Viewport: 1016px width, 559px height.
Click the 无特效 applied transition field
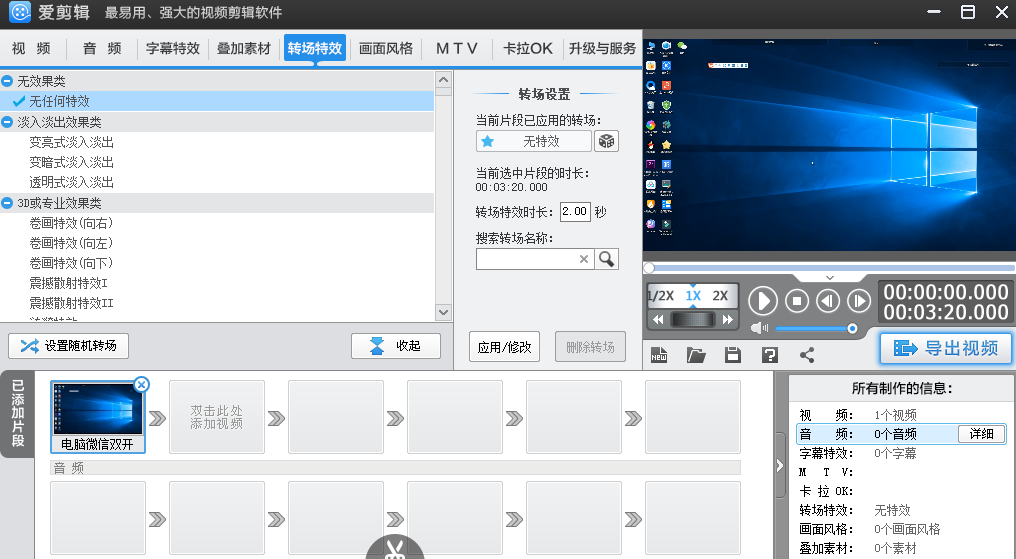pyautogui.click(x=534, y=141)
